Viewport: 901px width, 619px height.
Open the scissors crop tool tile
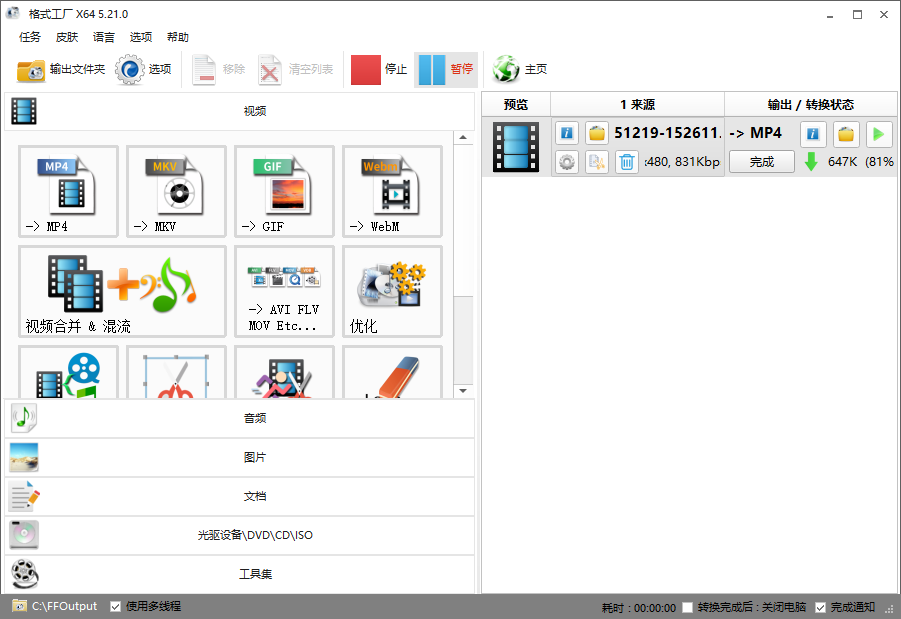point(176,372)
